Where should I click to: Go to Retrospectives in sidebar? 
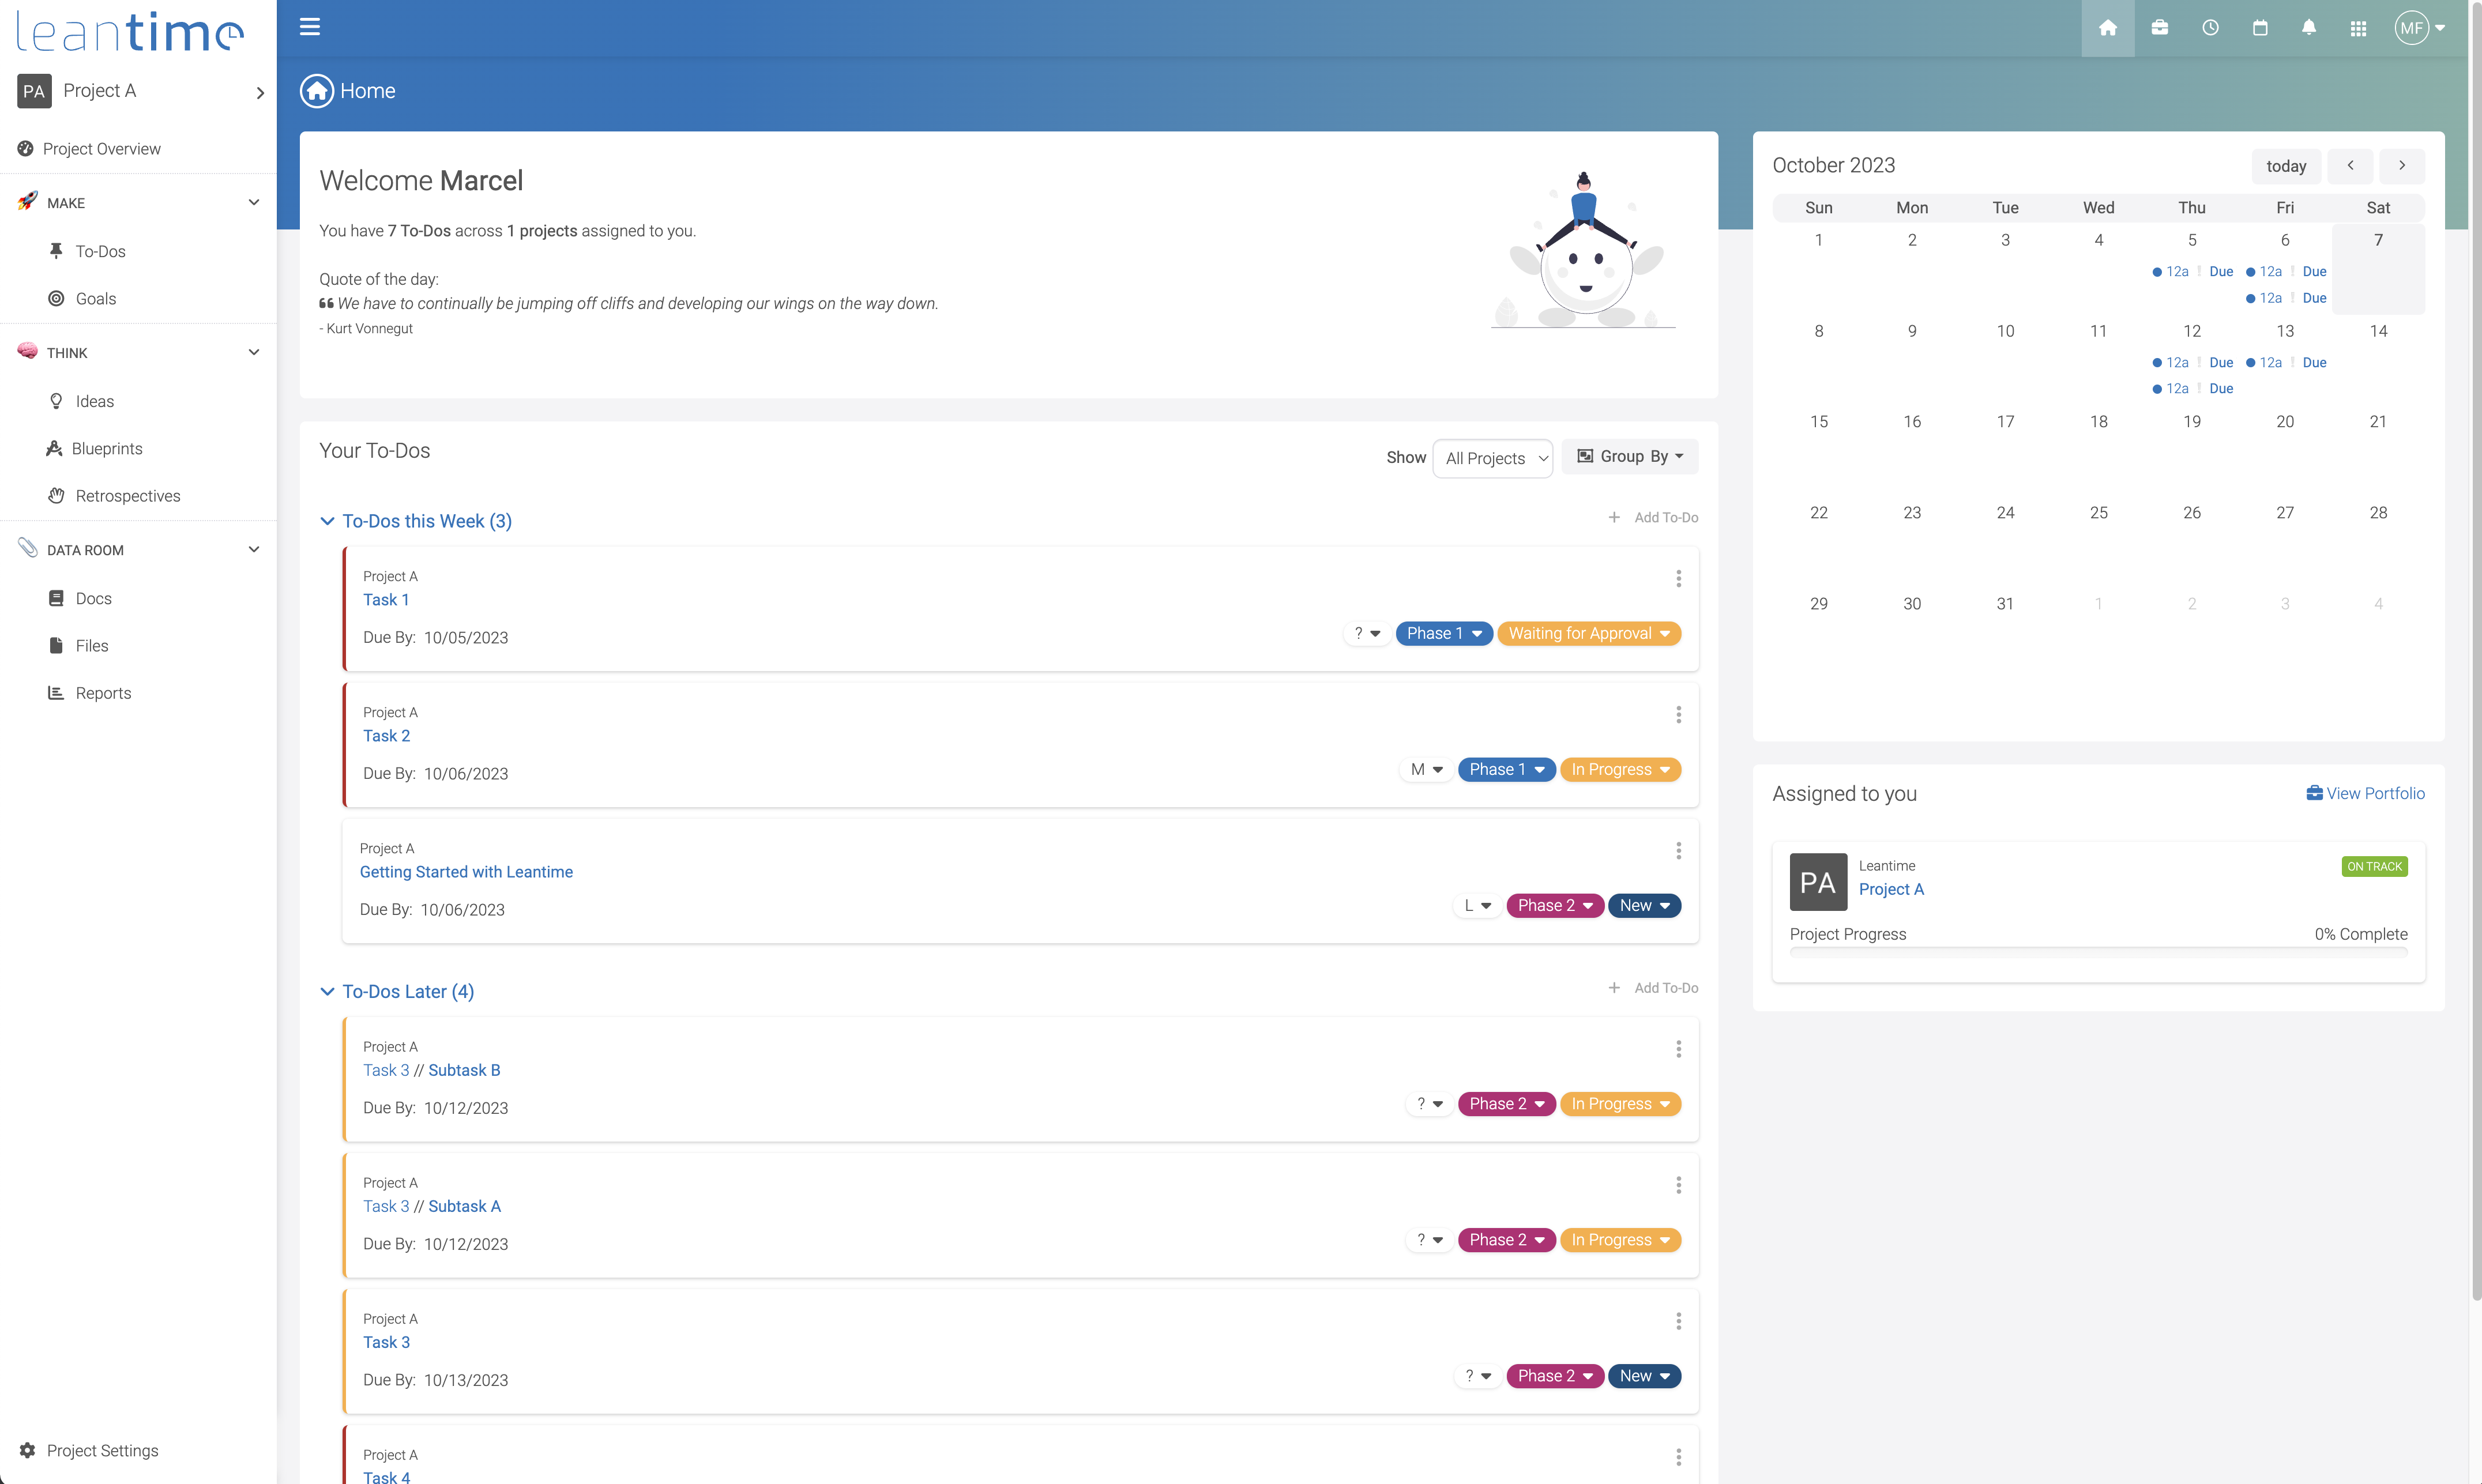pos(128,496)
